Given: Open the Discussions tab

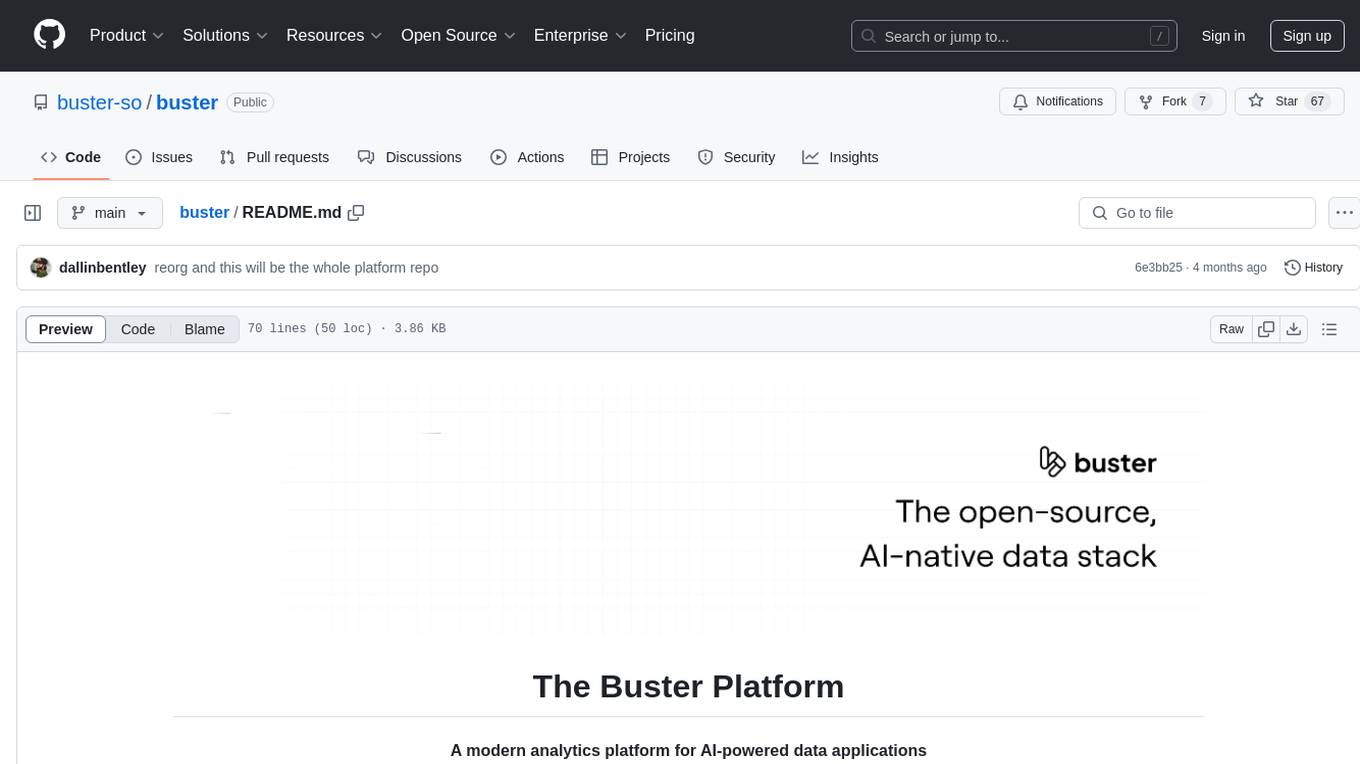Looking at the screenshot, I should pos(410,157).
